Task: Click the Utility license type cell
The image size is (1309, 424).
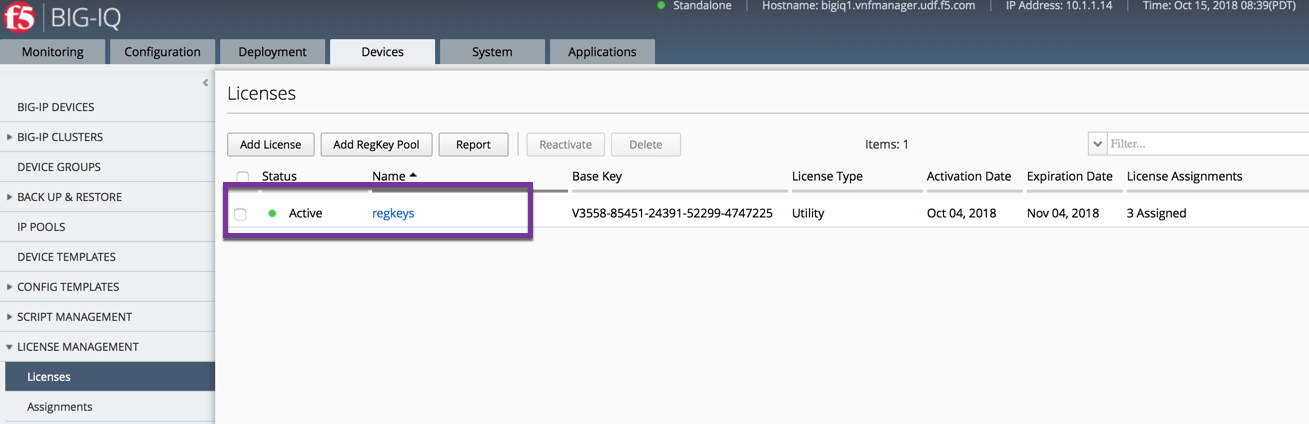Action: coord(809,213)
